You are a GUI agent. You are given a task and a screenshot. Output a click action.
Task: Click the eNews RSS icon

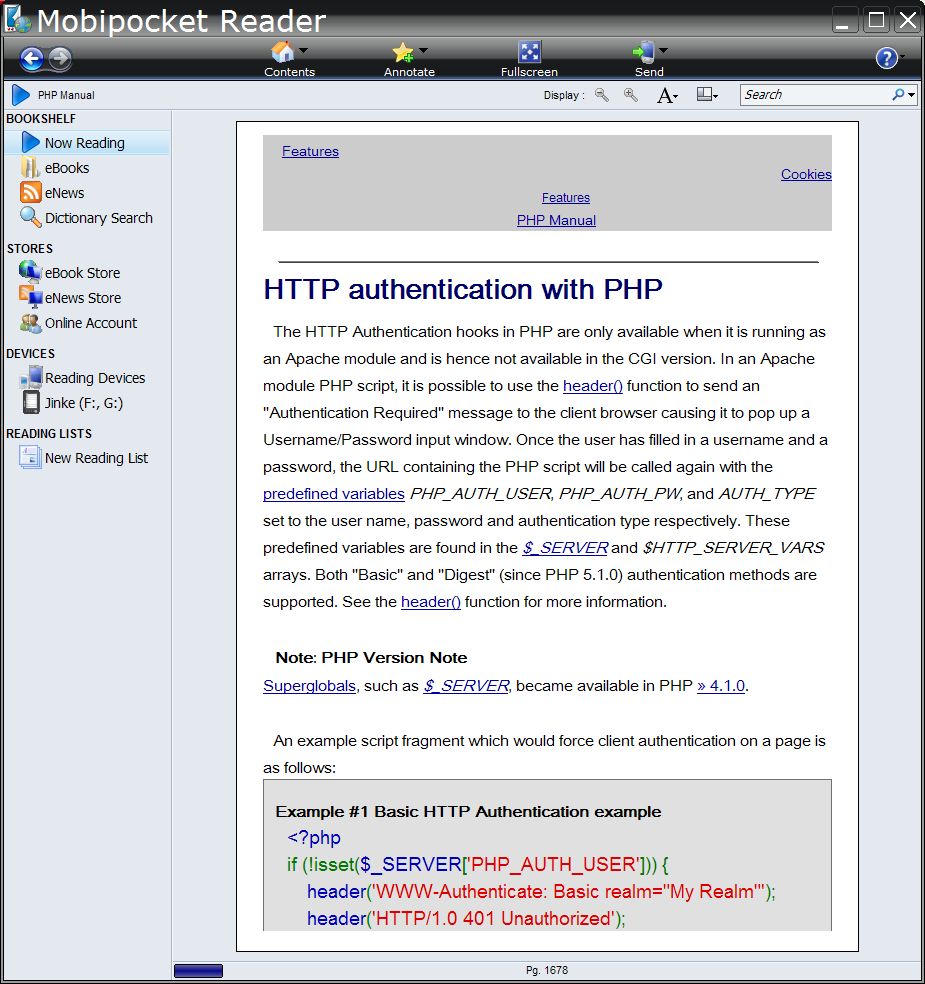[30, 192]
